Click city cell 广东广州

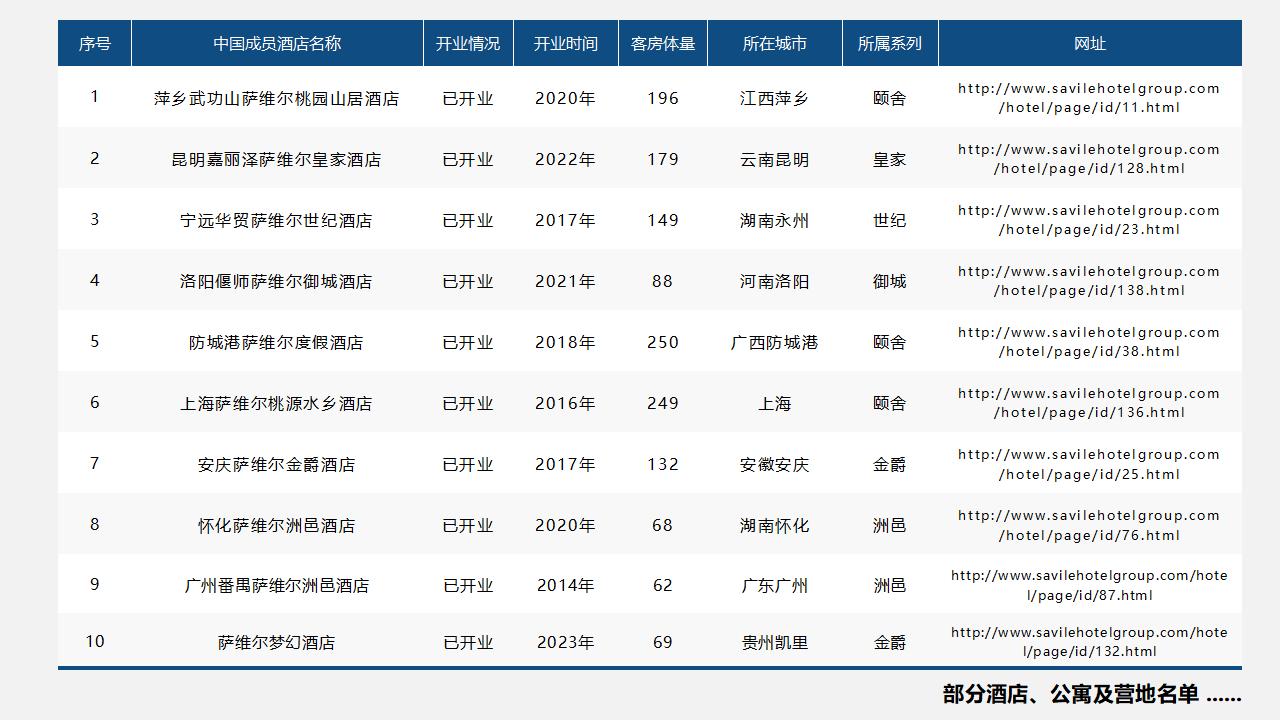[775, 586]
